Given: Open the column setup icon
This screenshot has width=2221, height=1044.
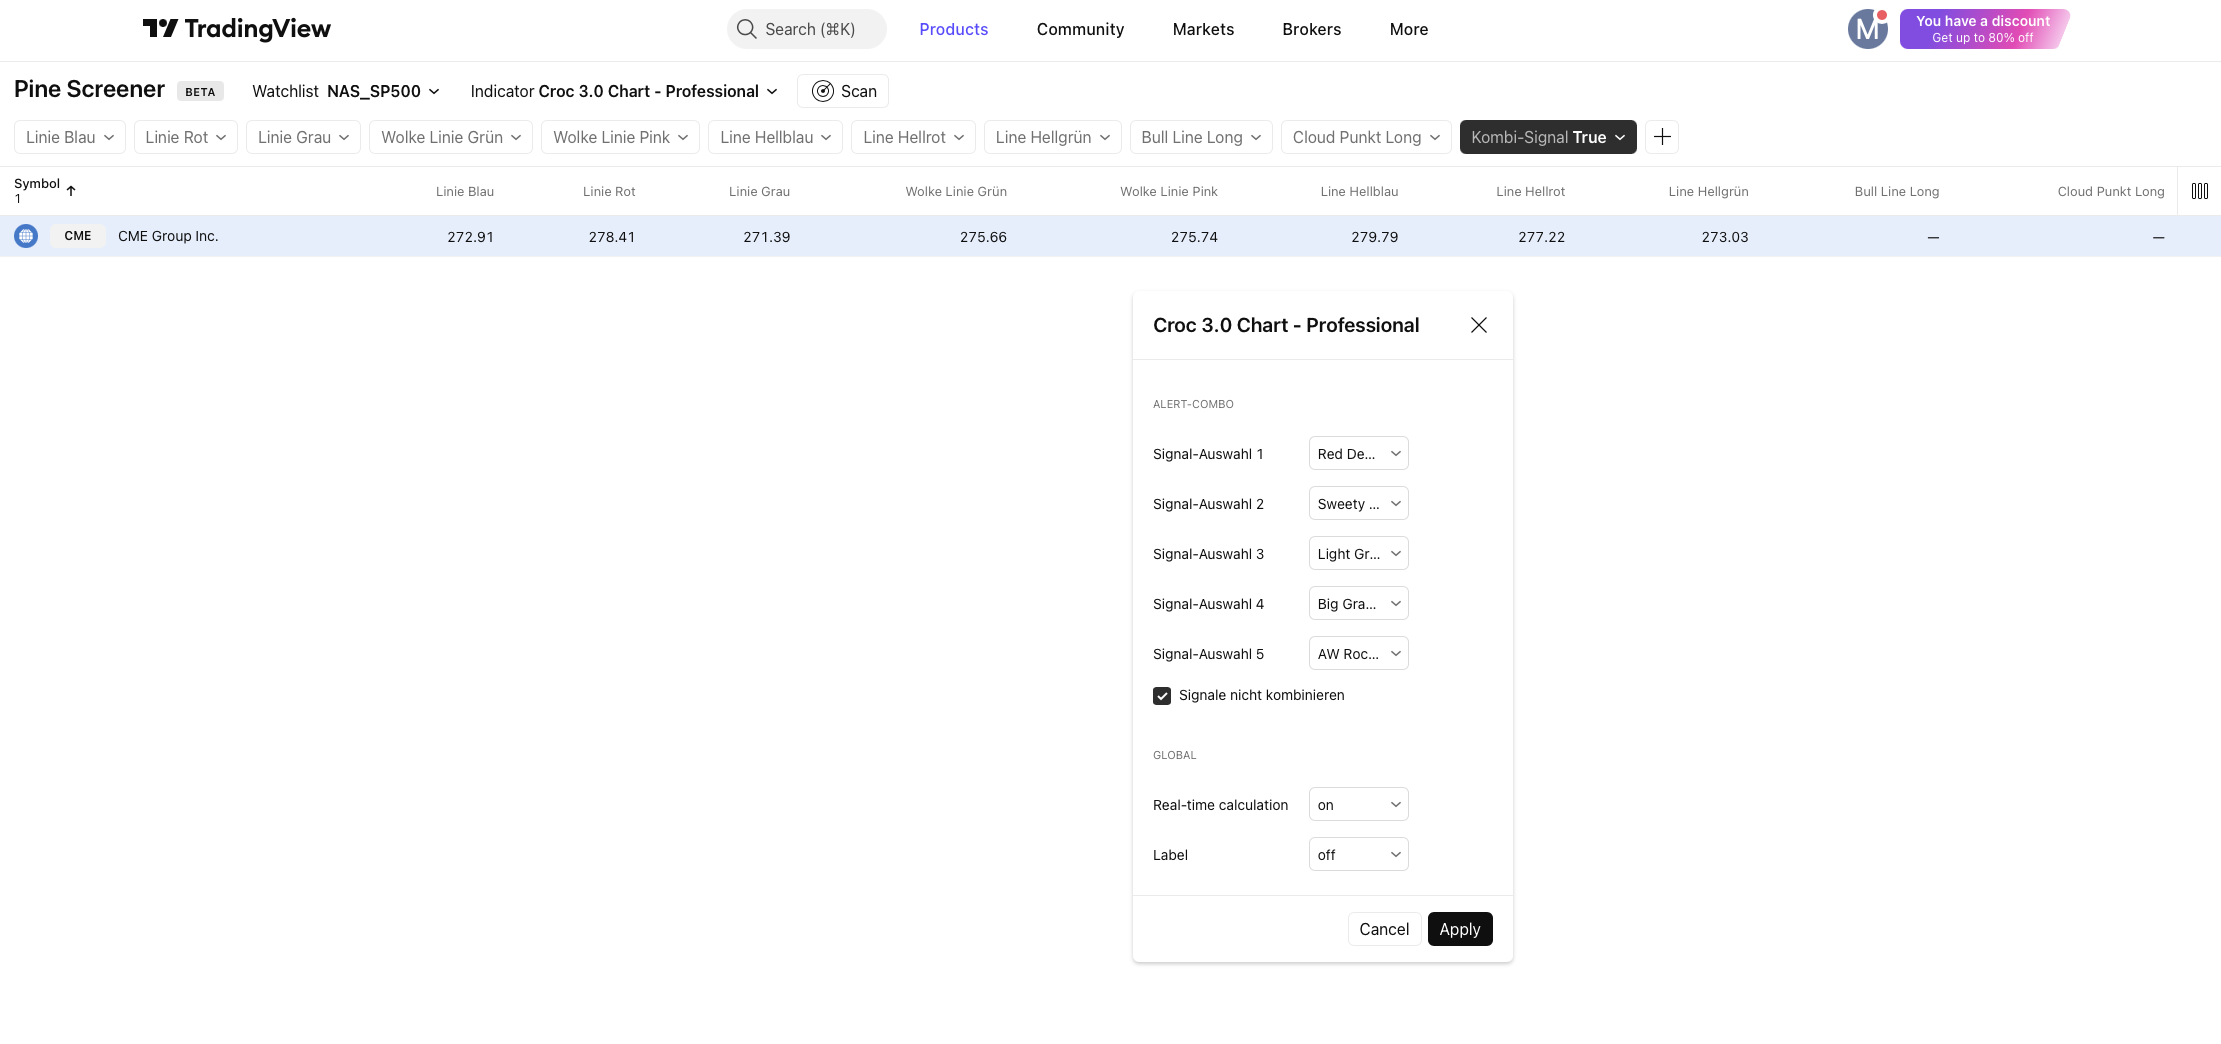Looking at the screenshot, I should [2199, 191].
